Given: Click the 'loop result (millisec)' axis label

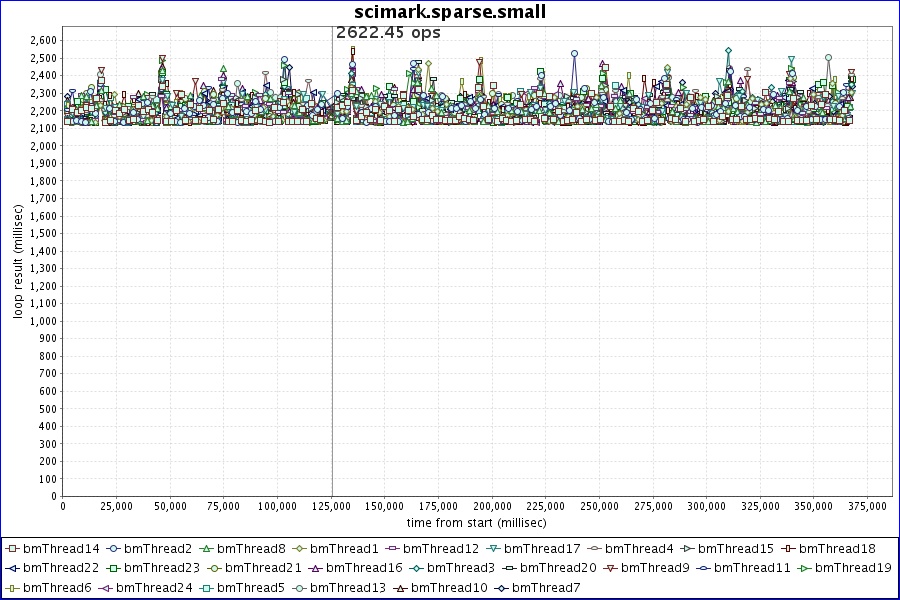Looking at the screenshot, I should 18,268.
